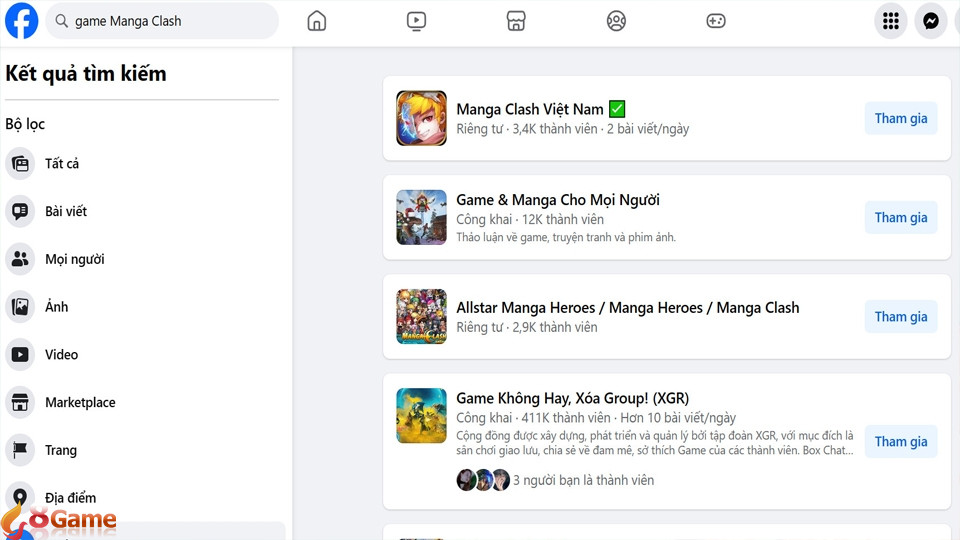Click 'Riêng tư · 2,9K thành viên' text

click(527, 328)
